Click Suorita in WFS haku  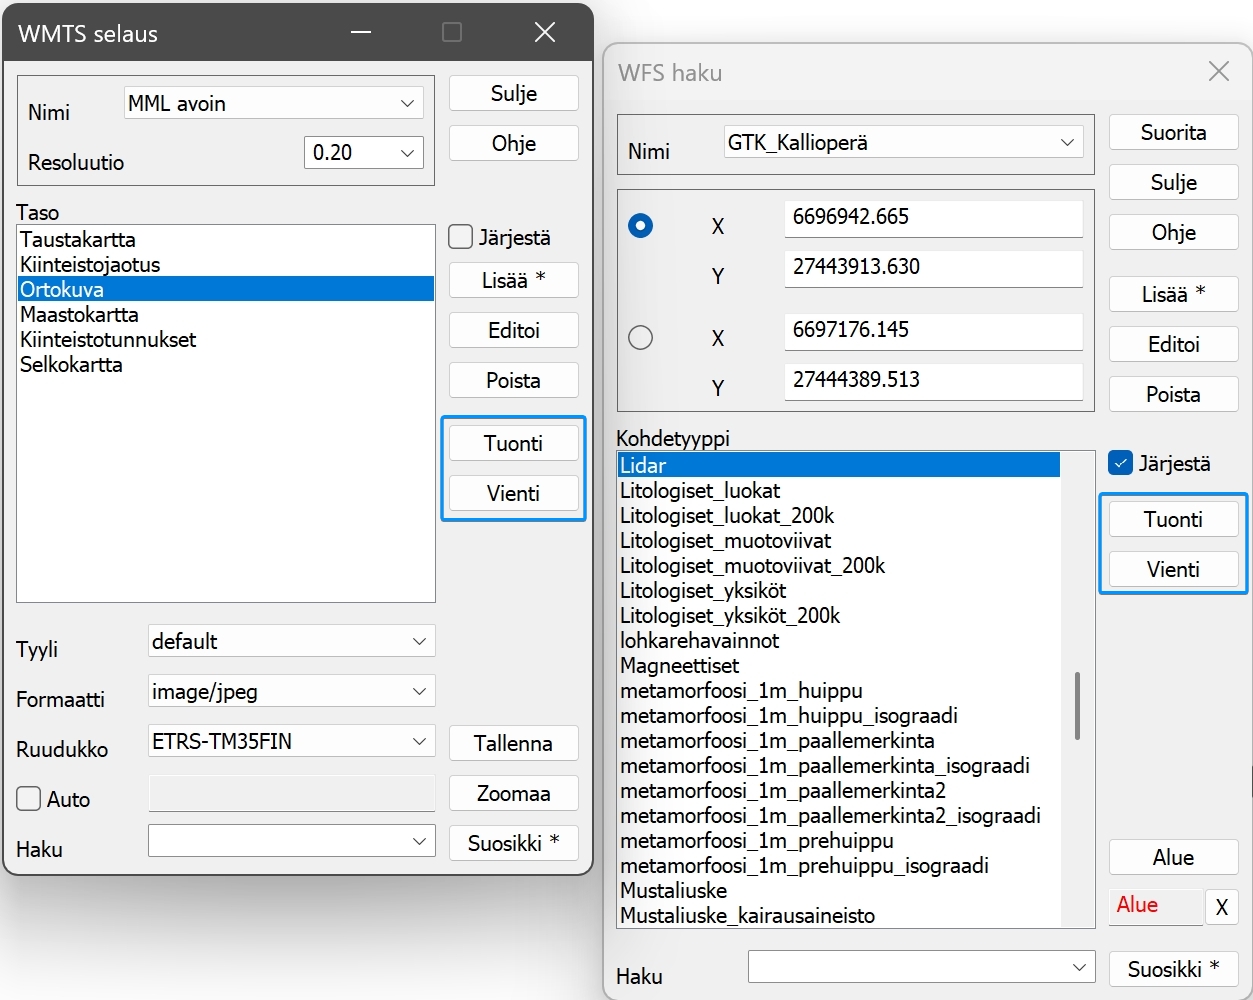pos(1174,132)
